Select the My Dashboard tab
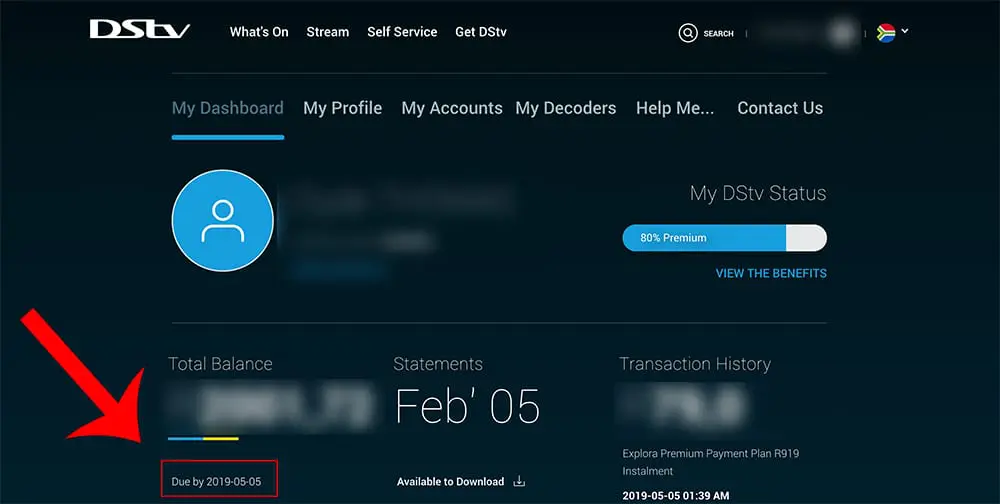Image resolution: width=1000 pixels, height=504 pixels. (x=228, y=108)
